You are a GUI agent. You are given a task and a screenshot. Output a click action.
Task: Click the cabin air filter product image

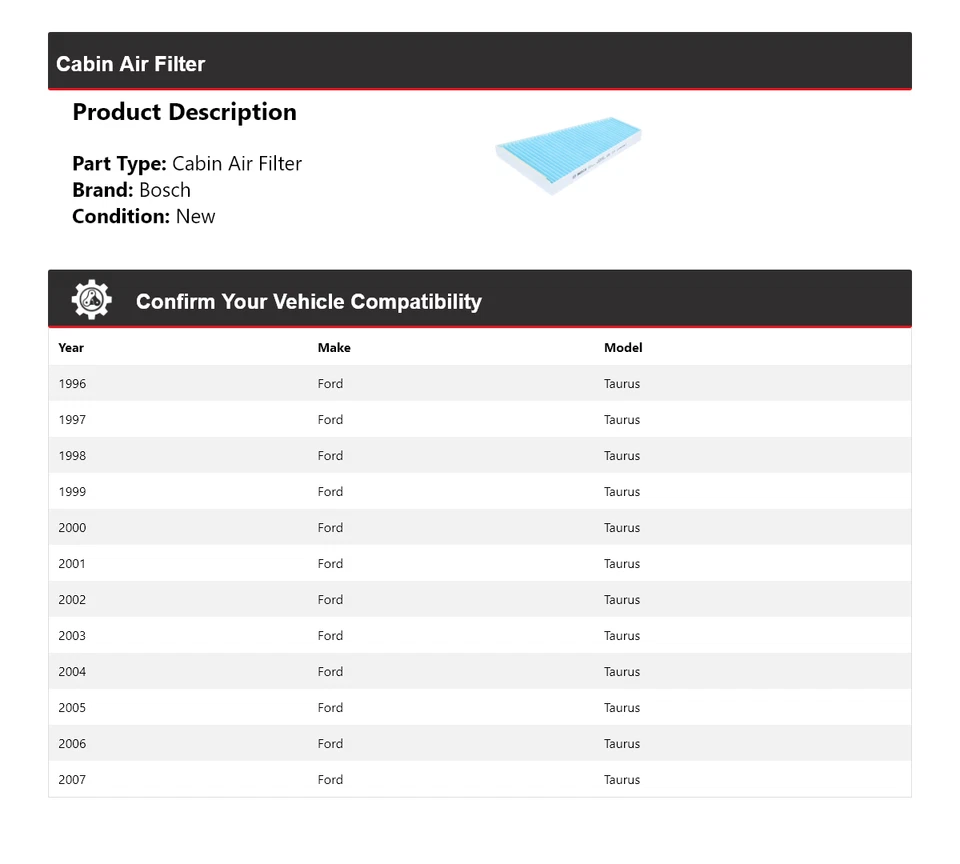pyautogui.click(x=568, y=157)
